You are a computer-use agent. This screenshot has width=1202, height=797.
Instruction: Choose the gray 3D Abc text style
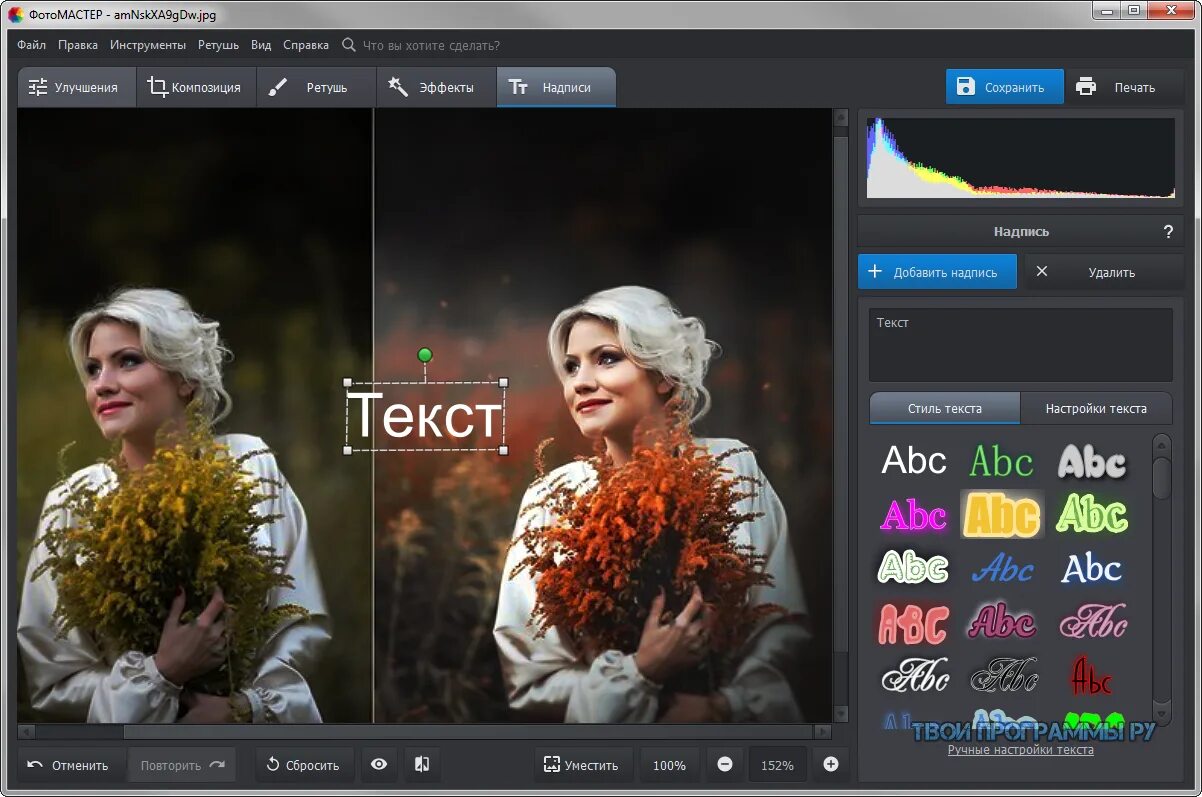[1091, 461]
